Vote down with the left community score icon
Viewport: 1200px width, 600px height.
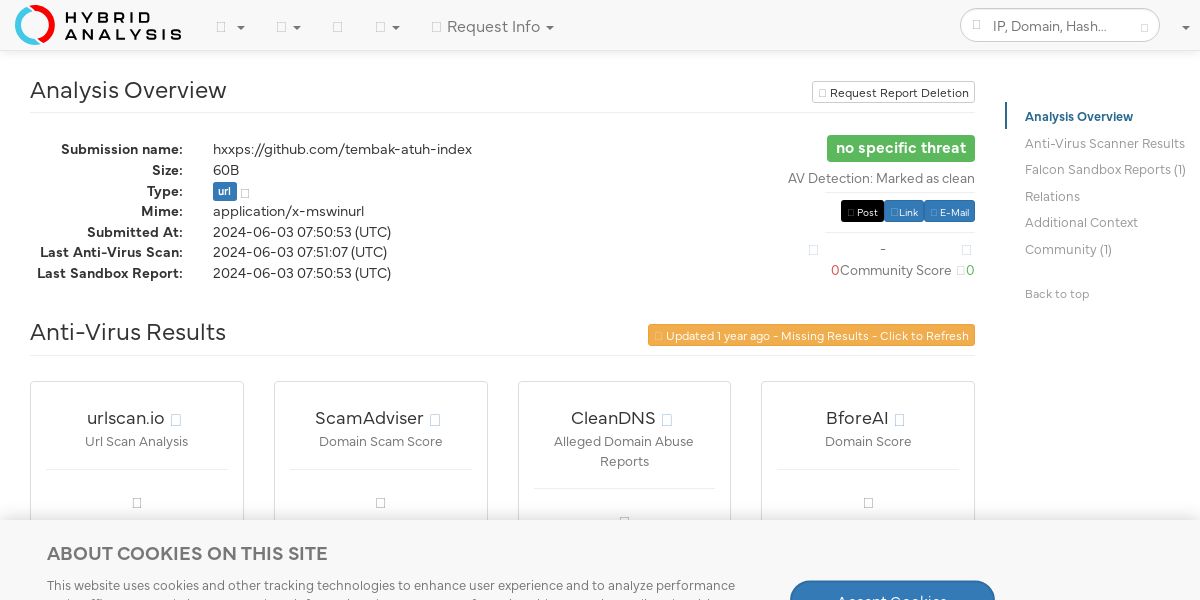[x=813, y=250]
